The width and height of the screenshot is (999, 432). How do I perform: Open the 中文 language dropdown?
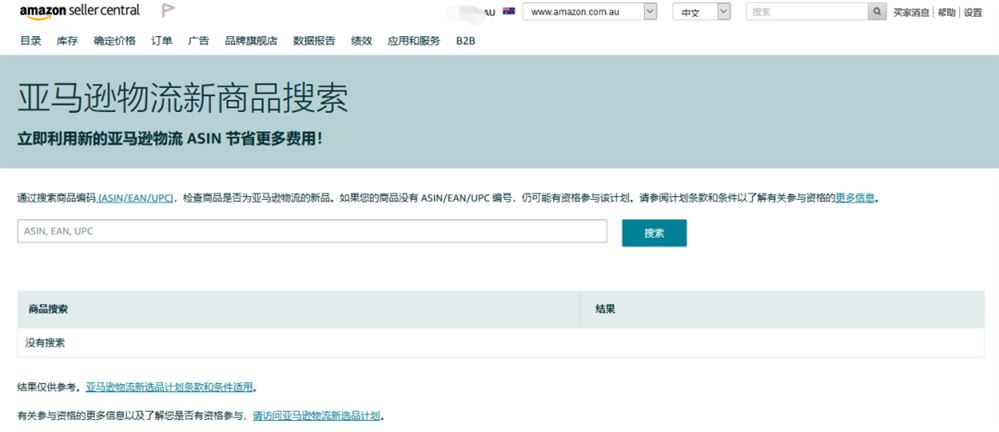tap(701, 11)
